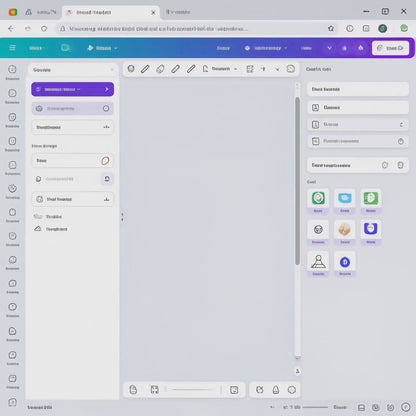The width and height of the screenshot is (416, 416).
Task: Open the hamburger menu in the gradient header
Action: [x=12, y=48]
